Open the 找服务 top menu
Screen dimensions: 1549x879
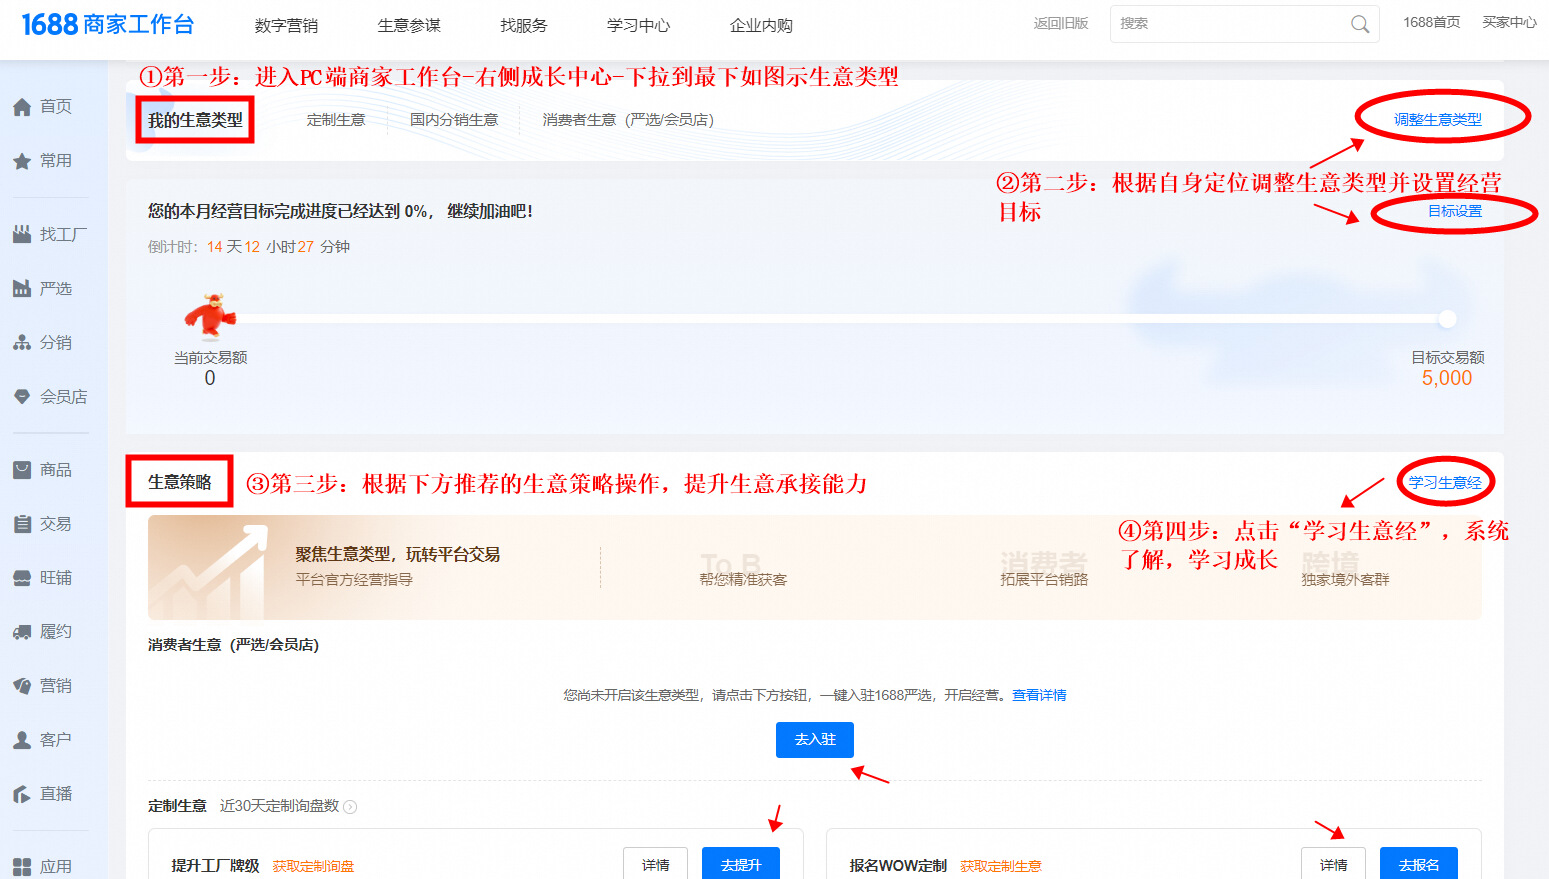(x=524, y=25)
